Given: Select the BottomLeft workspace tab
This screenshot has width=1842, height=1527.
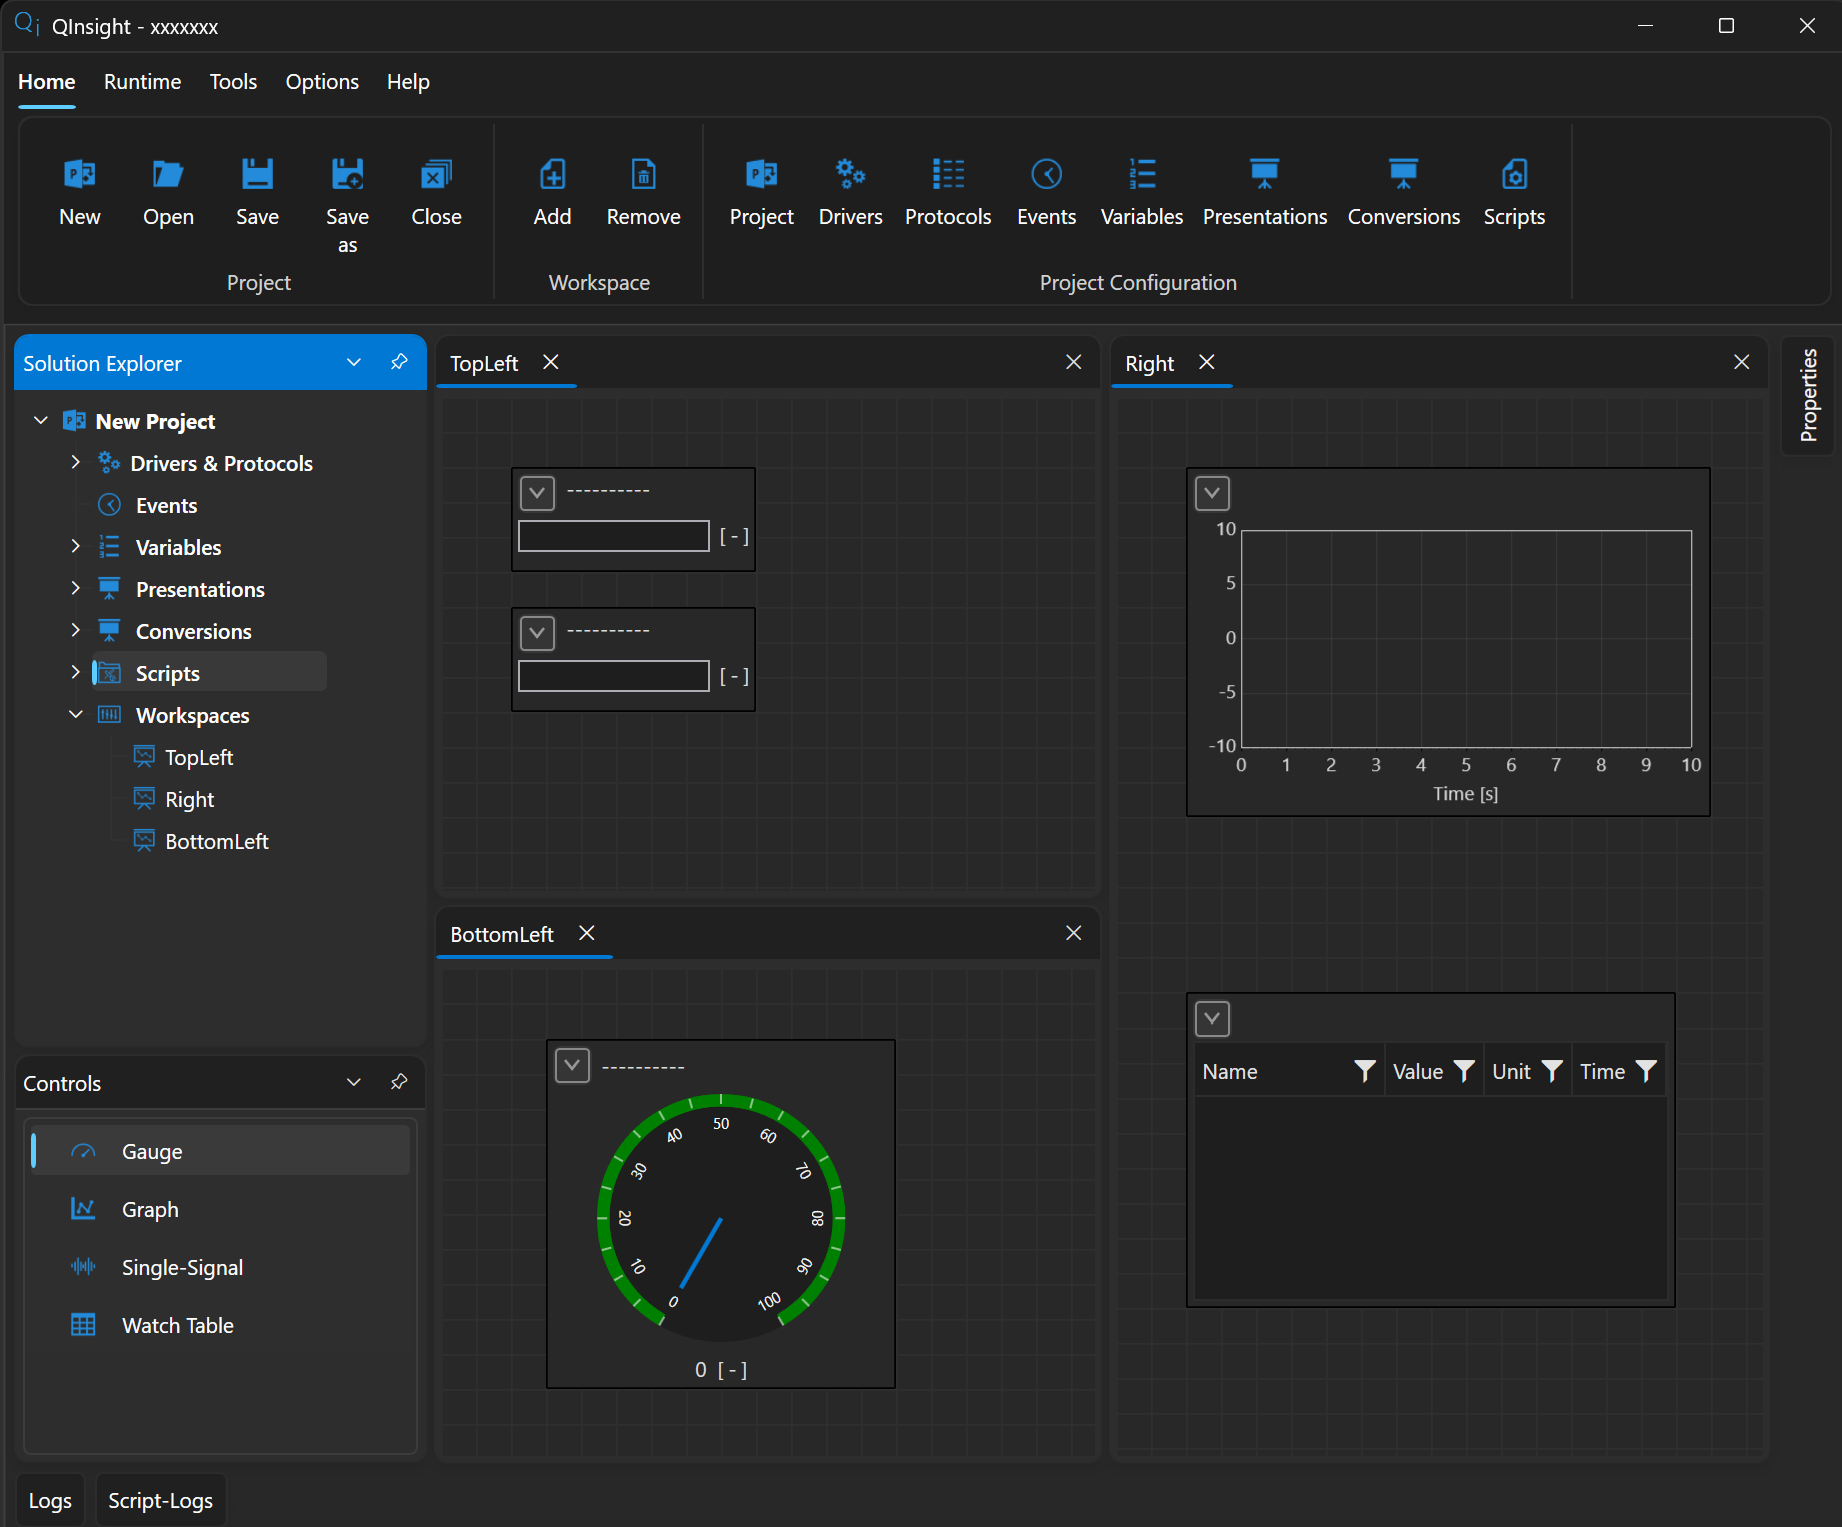Looking at the screenshot, I should click(x=502, y=934).
